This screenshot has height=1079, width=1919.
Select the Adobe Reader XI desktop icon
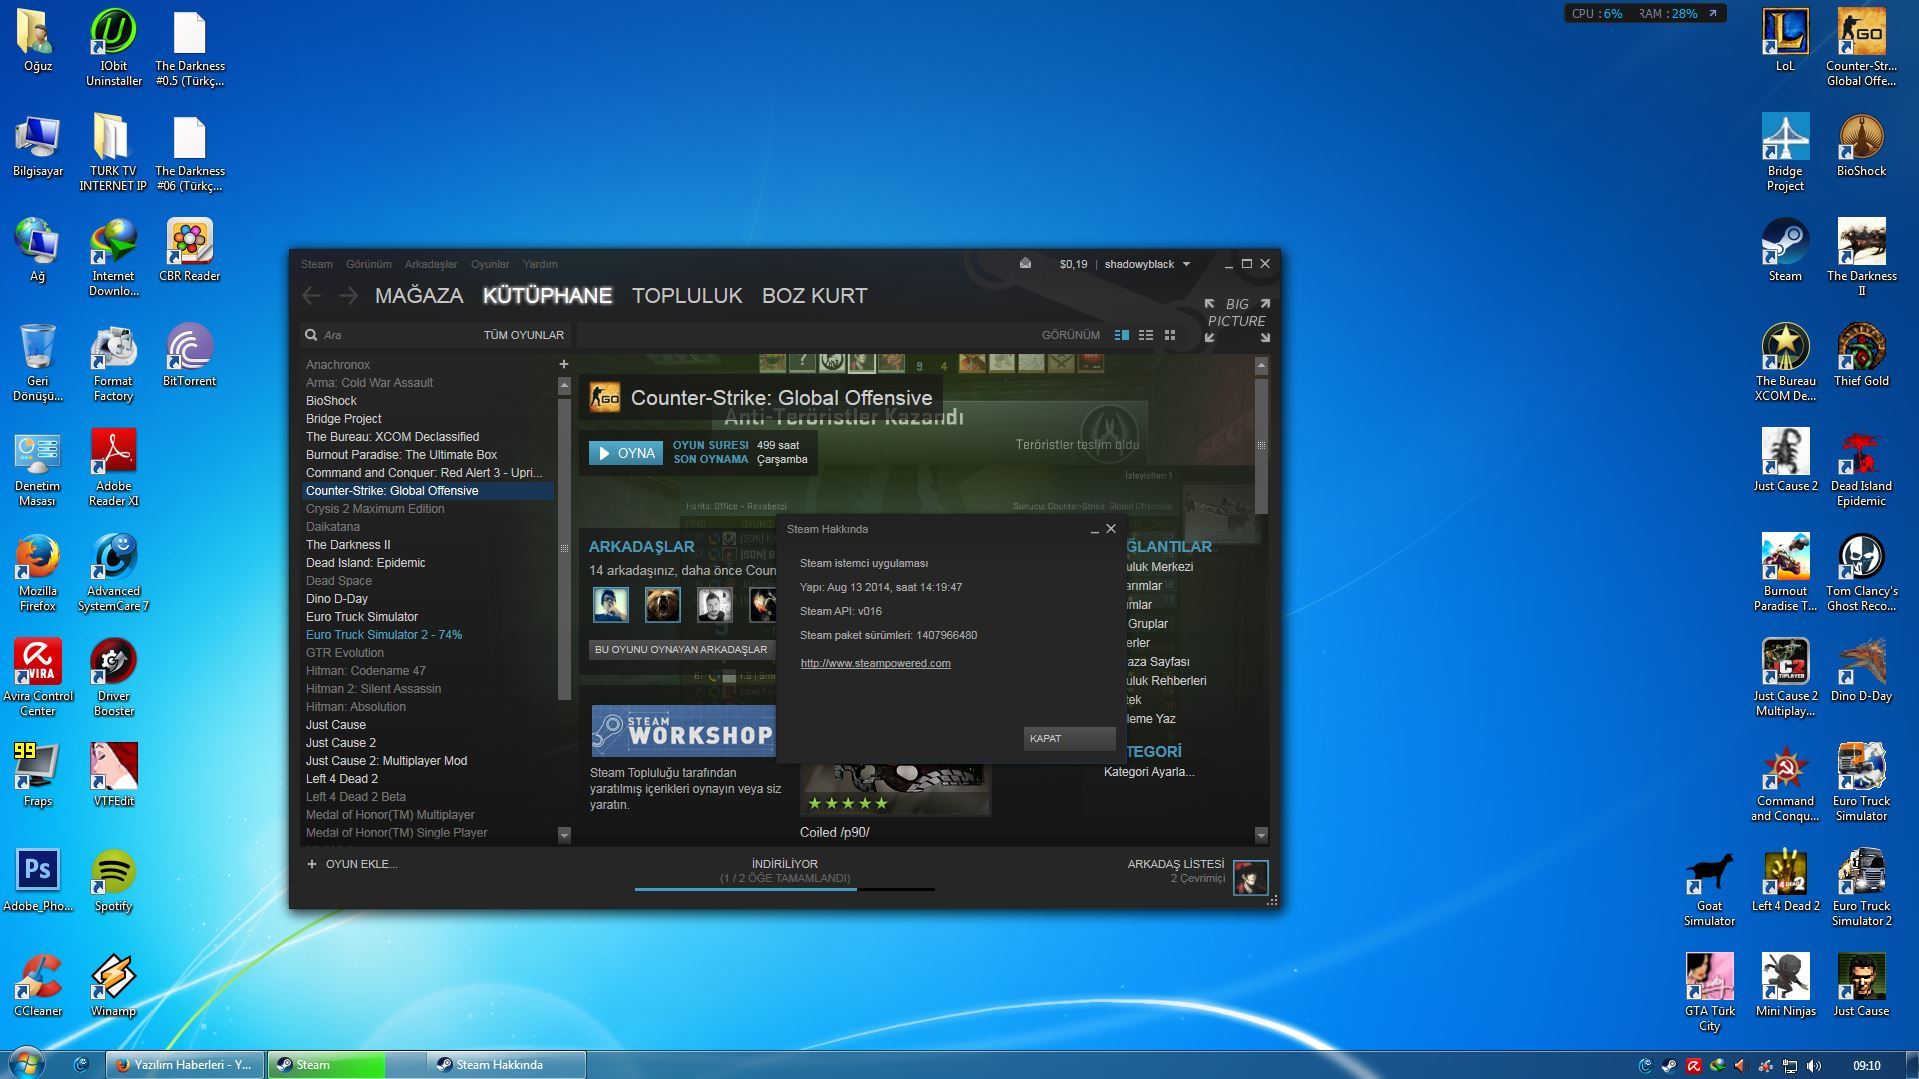113,467
